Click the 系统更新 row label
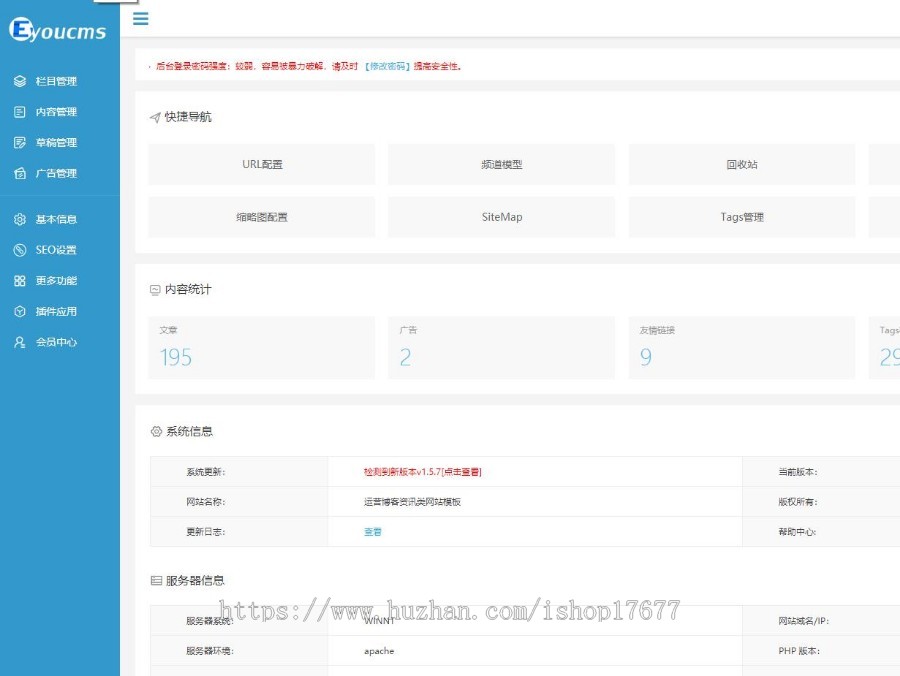Viewport: 900px width, 676px height. pyautogui.click(x=205, y=472)
